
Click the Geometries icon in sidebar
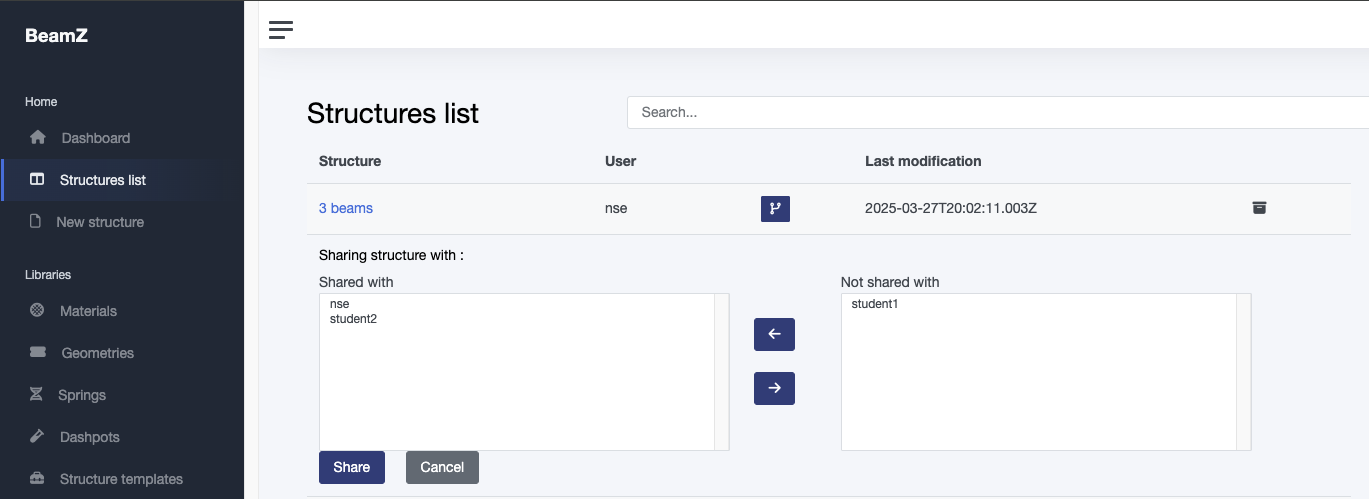(38, 353)
